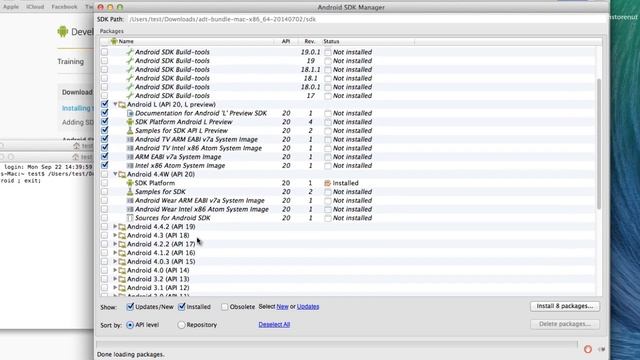This screenshot has height=360, width=640.
Task: Click Android Wear ARM EABI v7a image icon
Action: [130, 200]
